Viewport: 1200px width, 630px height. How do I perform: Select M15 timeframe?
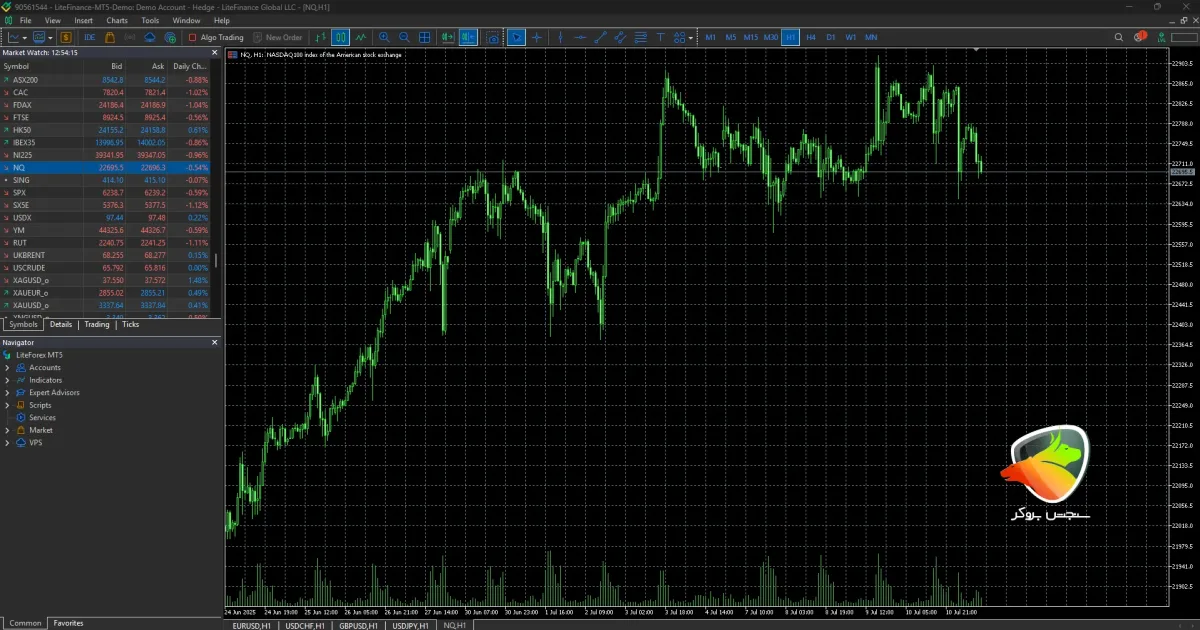click(750, 37)
